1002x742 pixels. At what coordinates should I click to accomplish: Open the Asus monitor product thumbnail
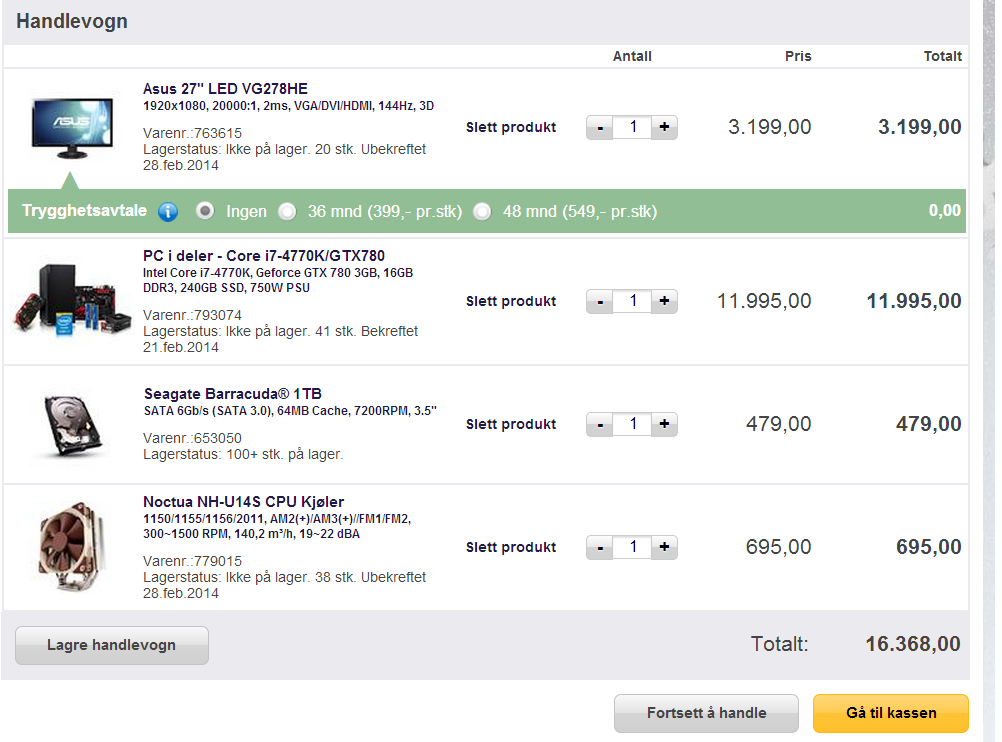(x=72, y=127)
